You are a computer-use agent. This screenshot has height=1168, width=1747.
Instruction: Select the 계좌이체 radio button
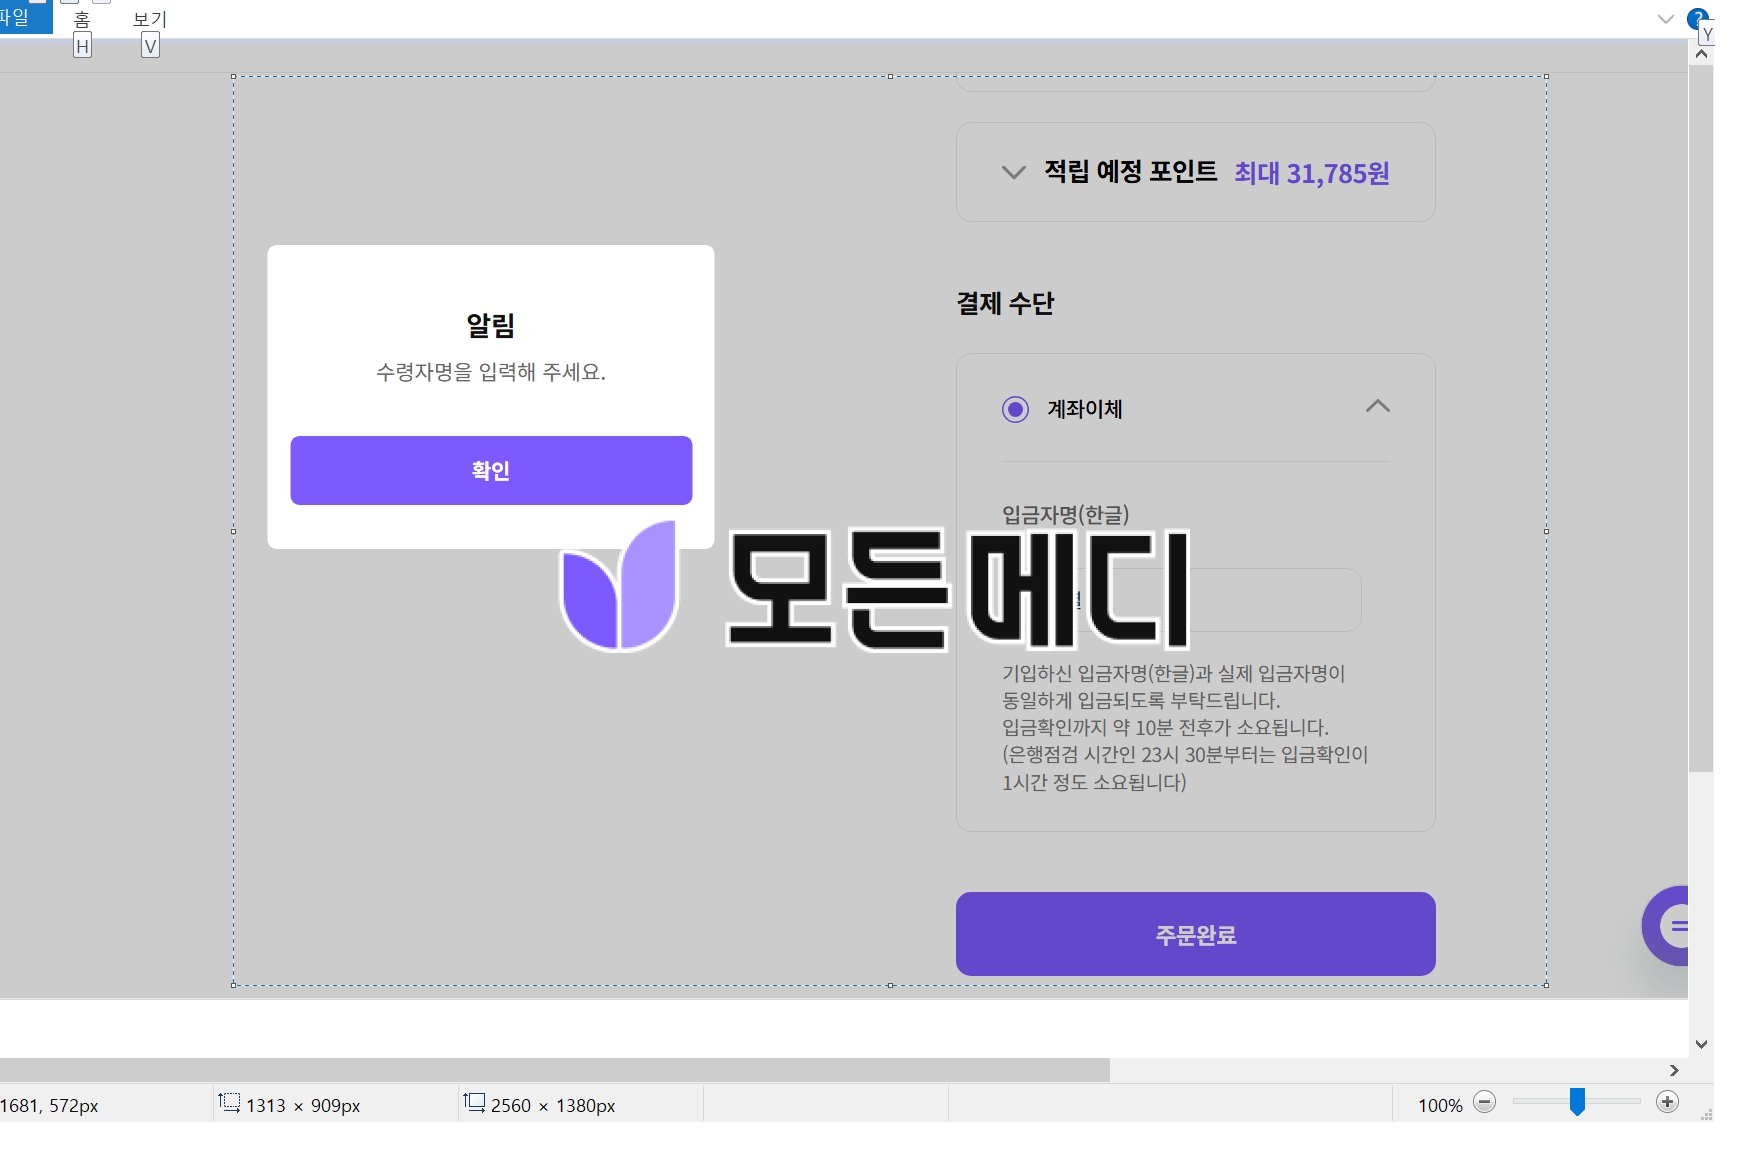pos(1015,409)
